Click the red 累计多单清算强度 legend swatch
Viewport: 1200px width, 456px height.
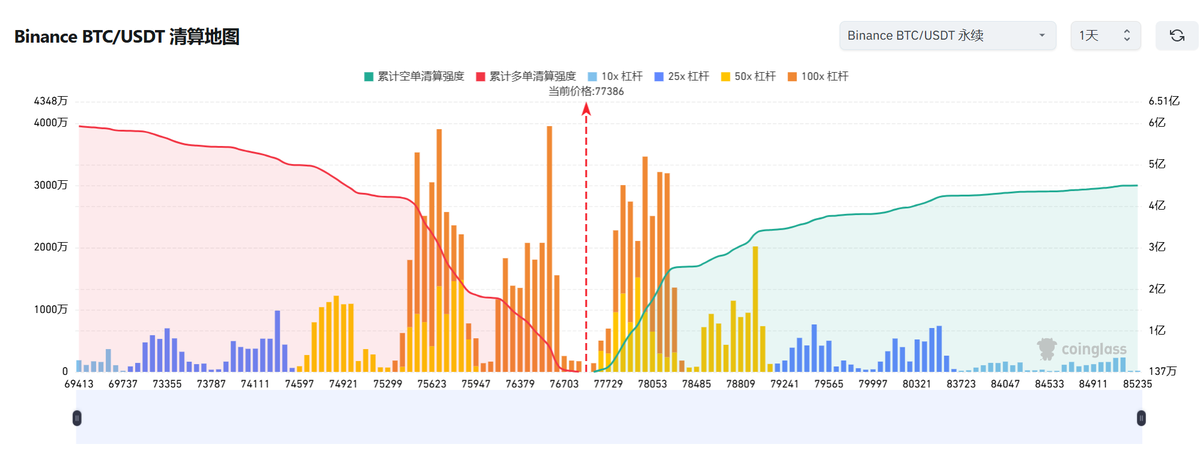click(480, 76)
